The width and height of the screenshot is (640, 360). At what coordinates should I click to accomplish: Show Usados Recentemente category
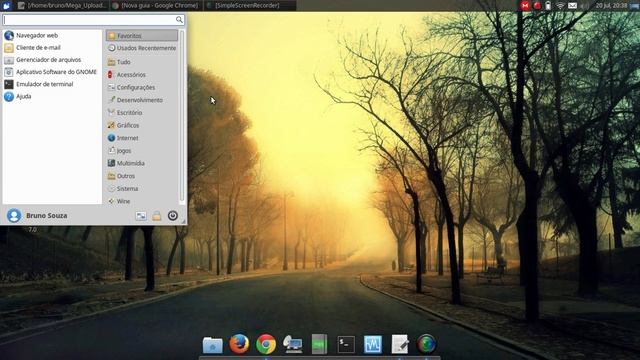coord(142,48)
